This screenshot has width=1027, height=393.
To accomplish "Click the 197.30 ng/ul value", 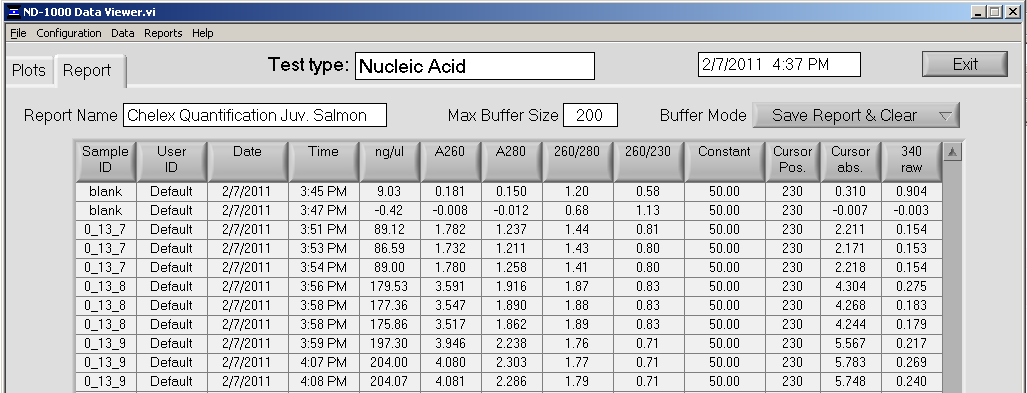I will click(390, 343).
